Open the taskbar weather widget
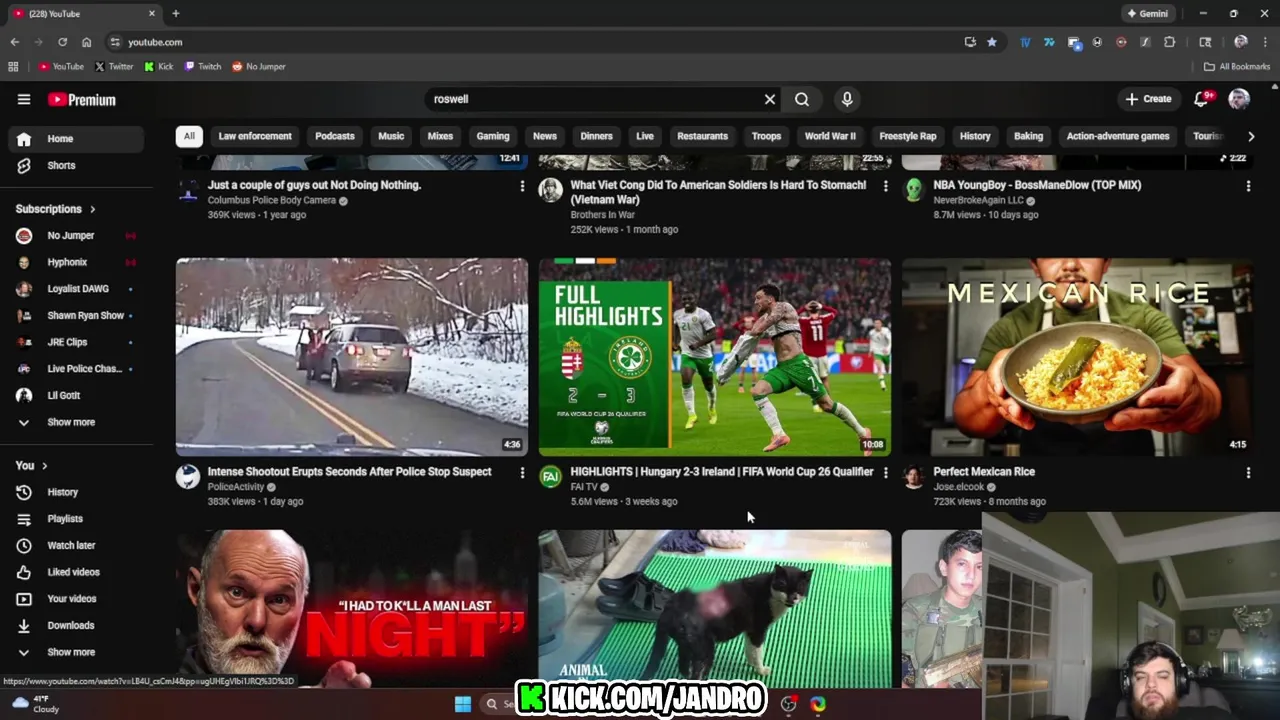The height and width of the screenshot is (720, 1280). pos(36,704)
